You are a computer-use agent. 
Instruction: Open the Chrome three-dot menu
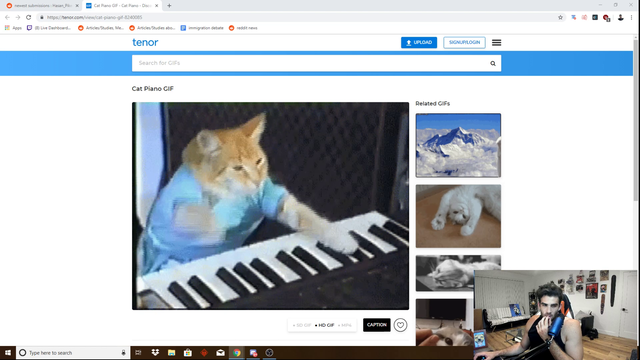click(x=632, y=17)
